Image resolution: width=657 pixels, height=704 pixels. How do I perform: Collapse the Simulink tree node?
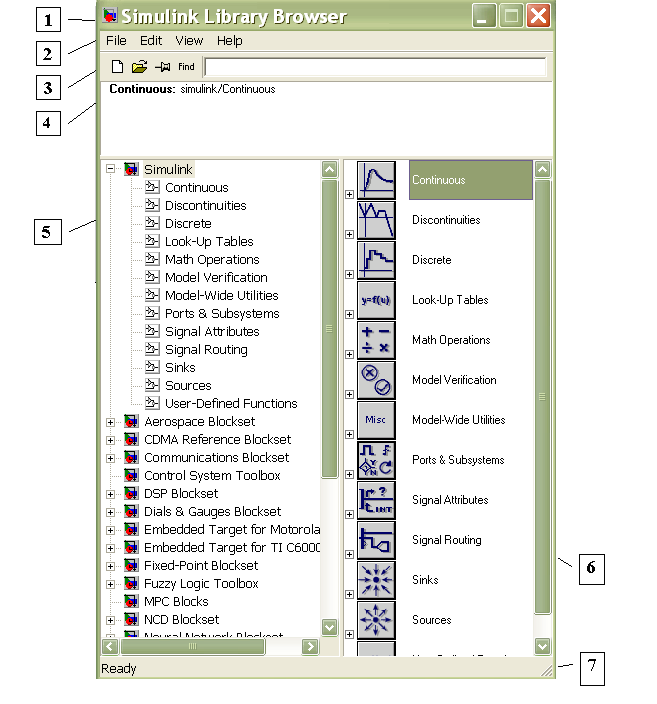[x=110, y=169]
